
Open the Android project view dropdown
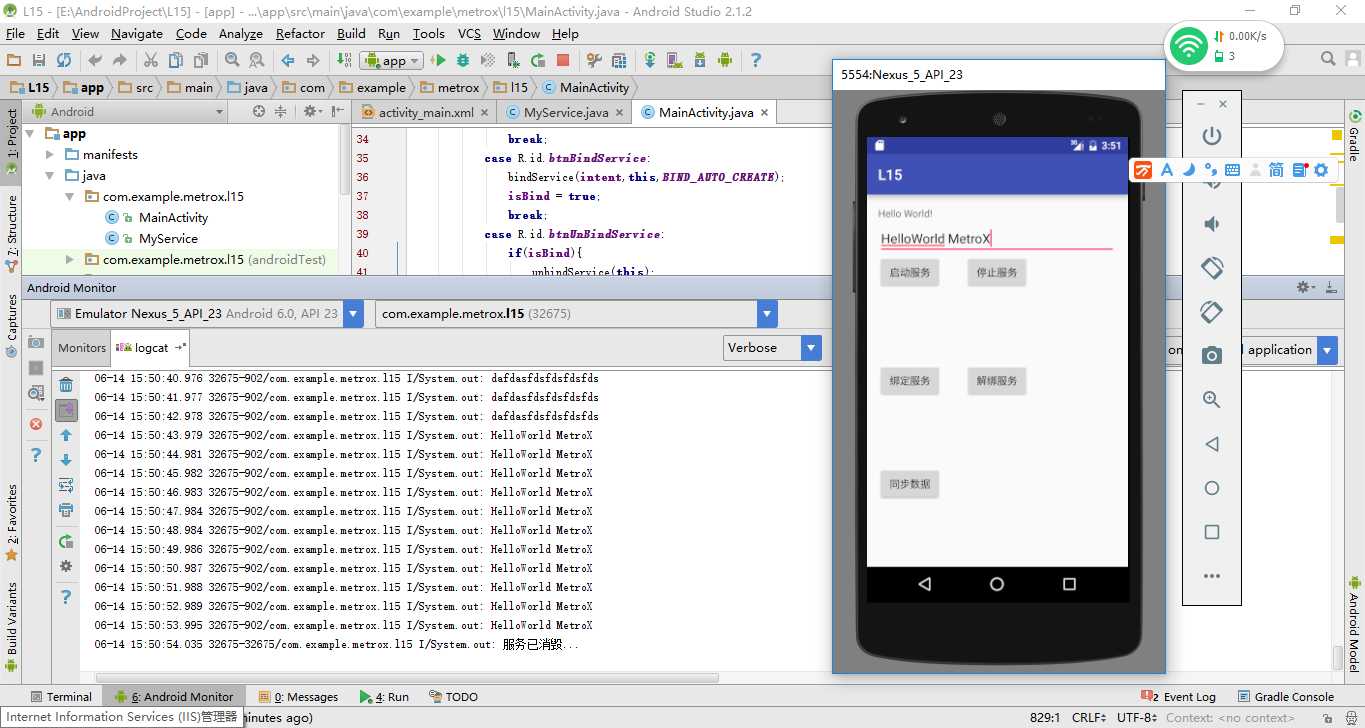(x=128, y=112)
